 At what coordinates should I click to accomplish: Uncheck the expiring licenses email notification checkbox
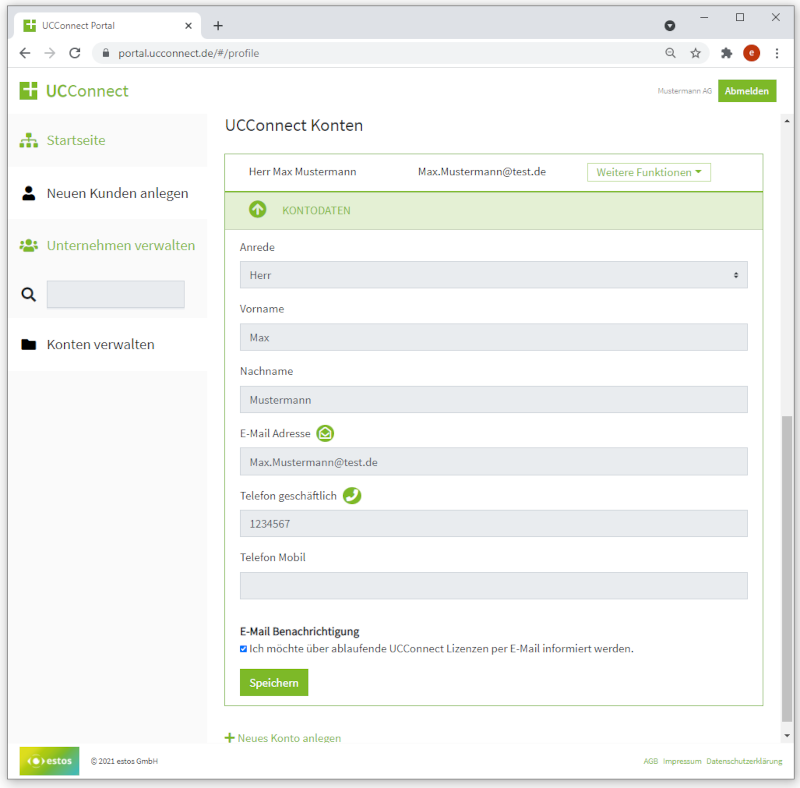coord(243,649)
